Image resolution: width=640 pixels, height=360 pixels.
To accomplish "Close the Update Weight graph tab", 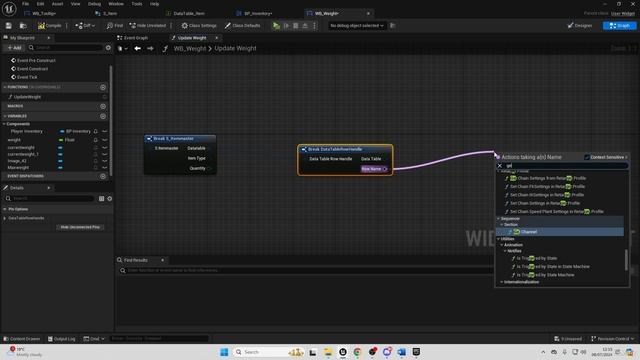I will point(217,38).
